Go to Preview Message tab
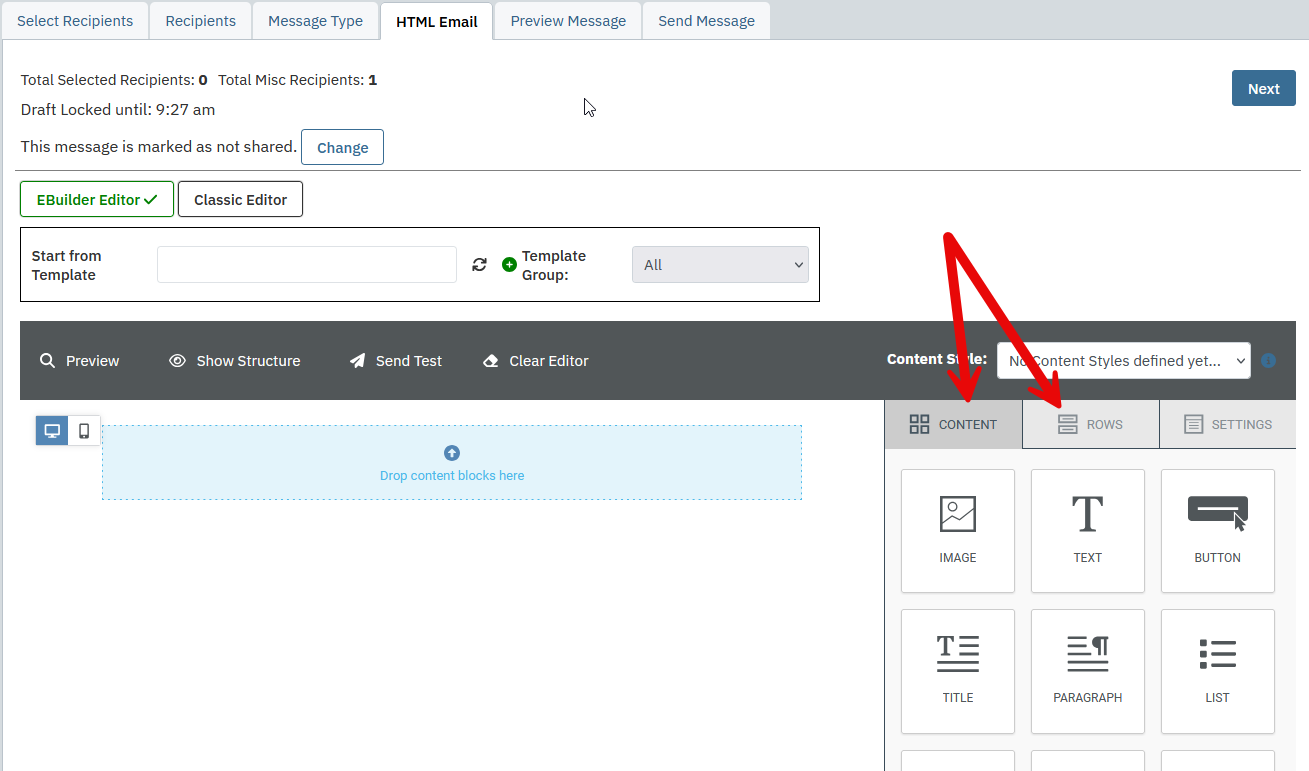The width and height of the screenshot is (1309, 771). coord(568,21)
